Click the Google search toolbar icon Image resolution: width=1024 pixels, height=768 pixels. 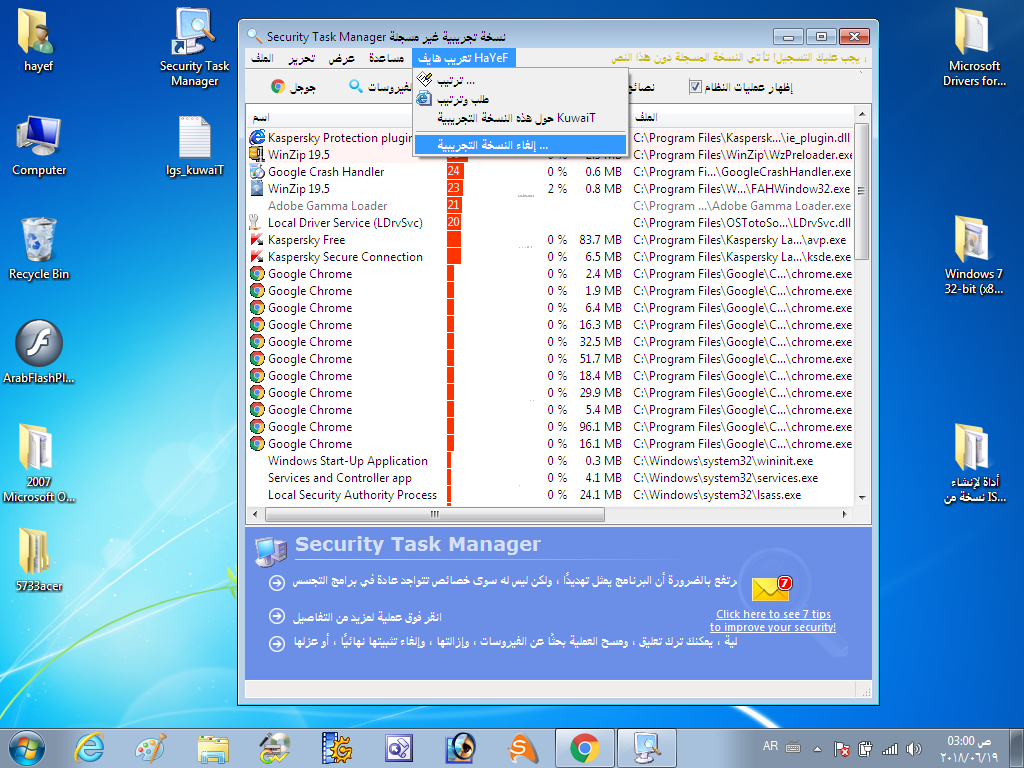278,86
